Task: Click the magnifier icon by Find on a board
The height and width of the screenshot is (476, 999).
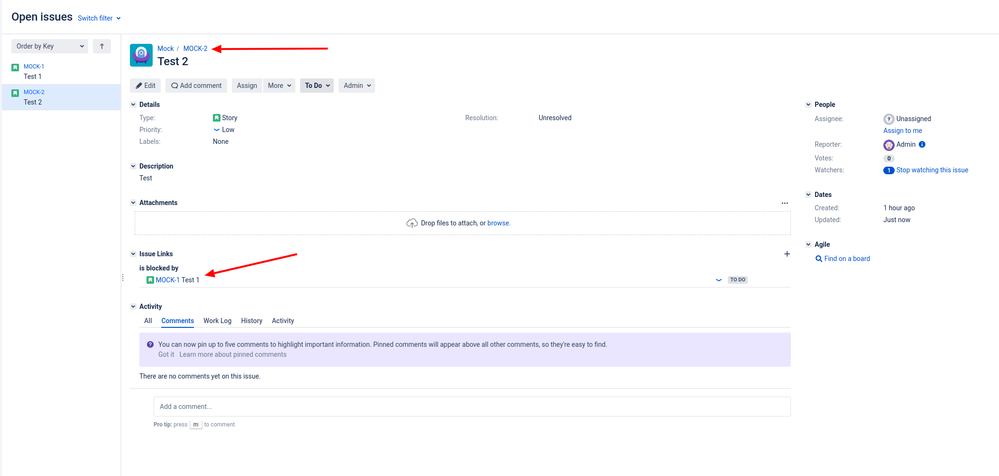Action: tap(819, 259)
